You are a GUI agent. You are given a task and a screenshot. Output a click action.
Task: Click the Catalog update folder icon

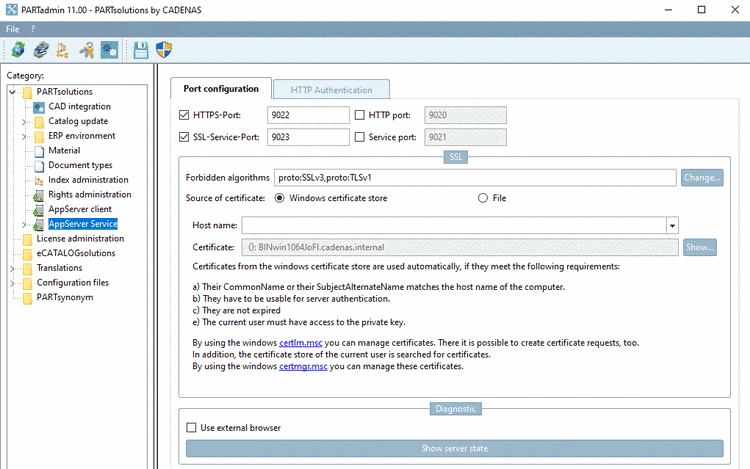pyautogui.click(x=39, y=122)
